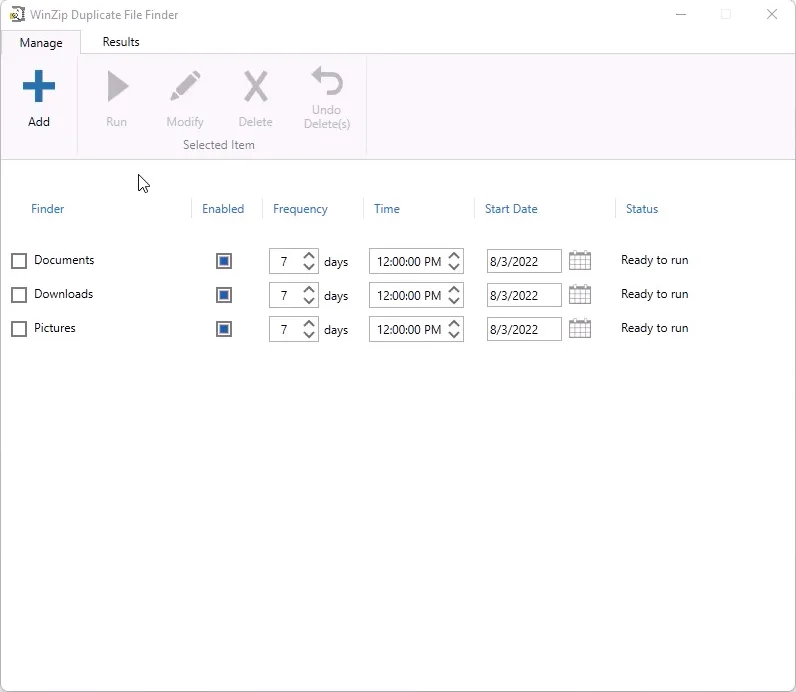Click Documents start date 8/3/2022 field
This screenshot has height=692, width=796.
pos(524,261)
